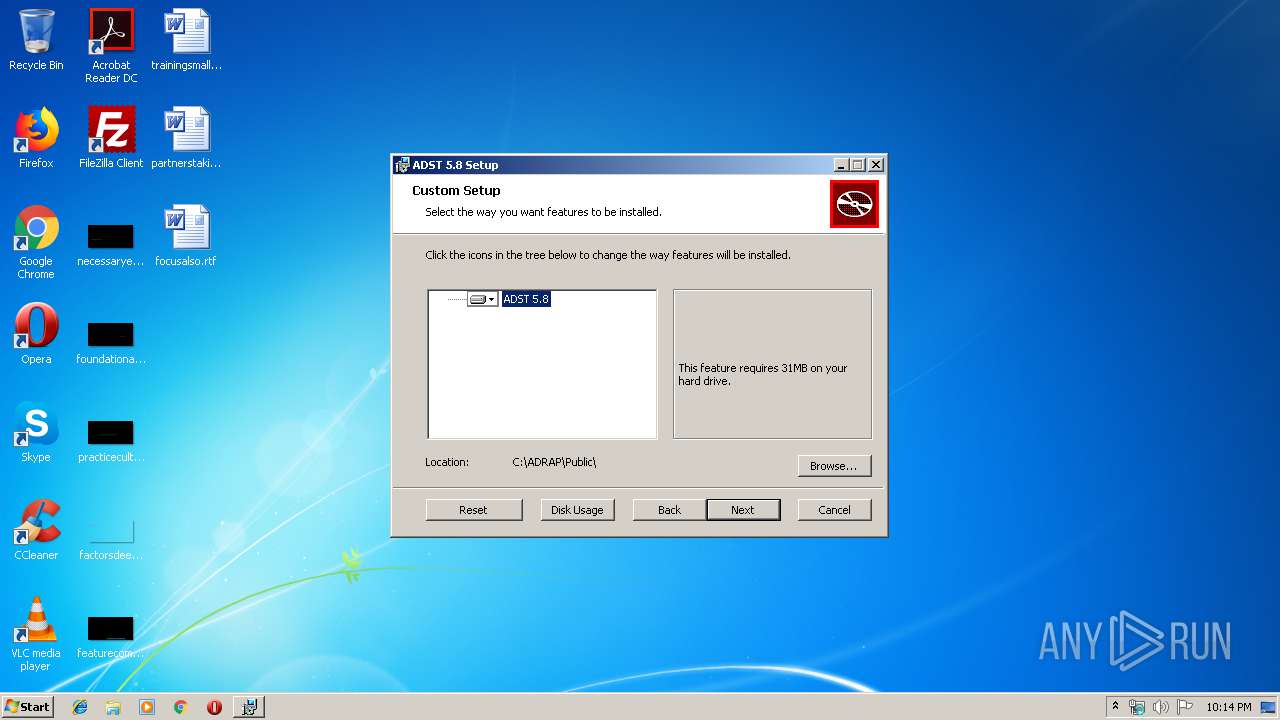Close the ADST 5.8 Setup window
Viewport: 1280px width, 720px height.
[876, 165]
